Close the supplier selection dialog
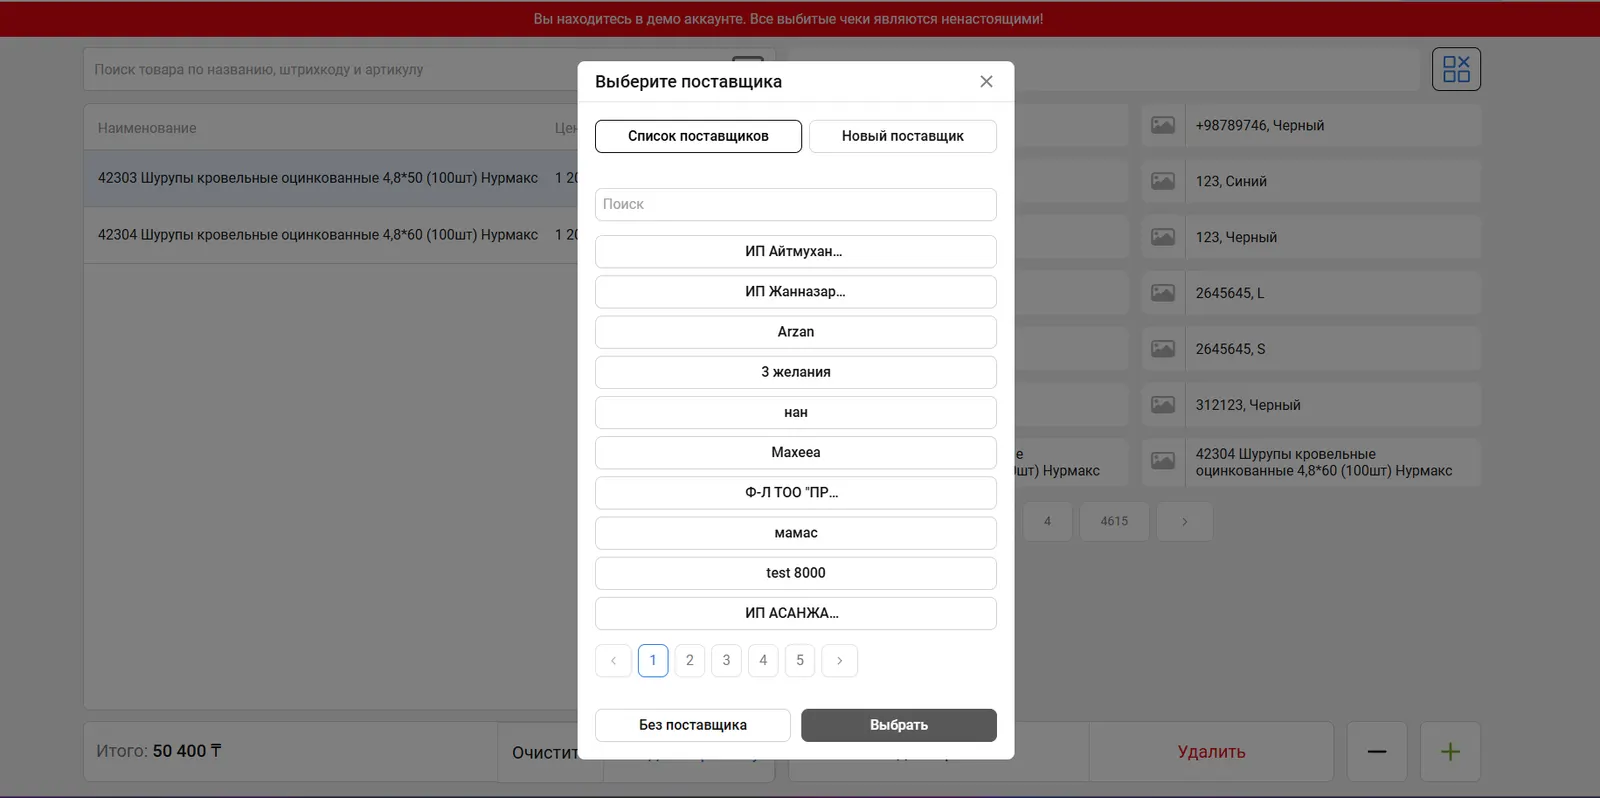The height and width of the screenshot is (798, 1600). [986, 82]
